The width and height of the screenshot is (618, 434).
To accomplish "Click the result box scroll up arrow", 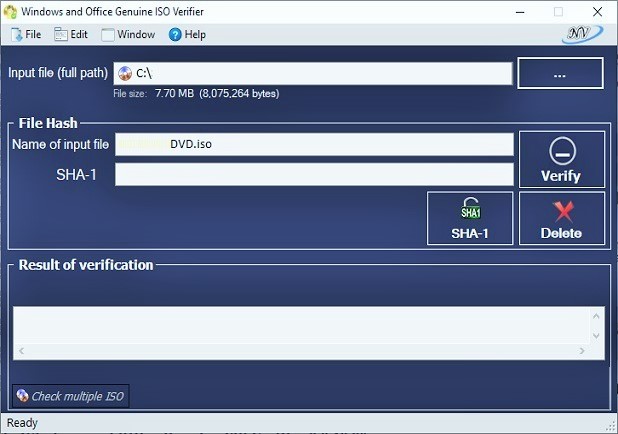I will 596,316.
